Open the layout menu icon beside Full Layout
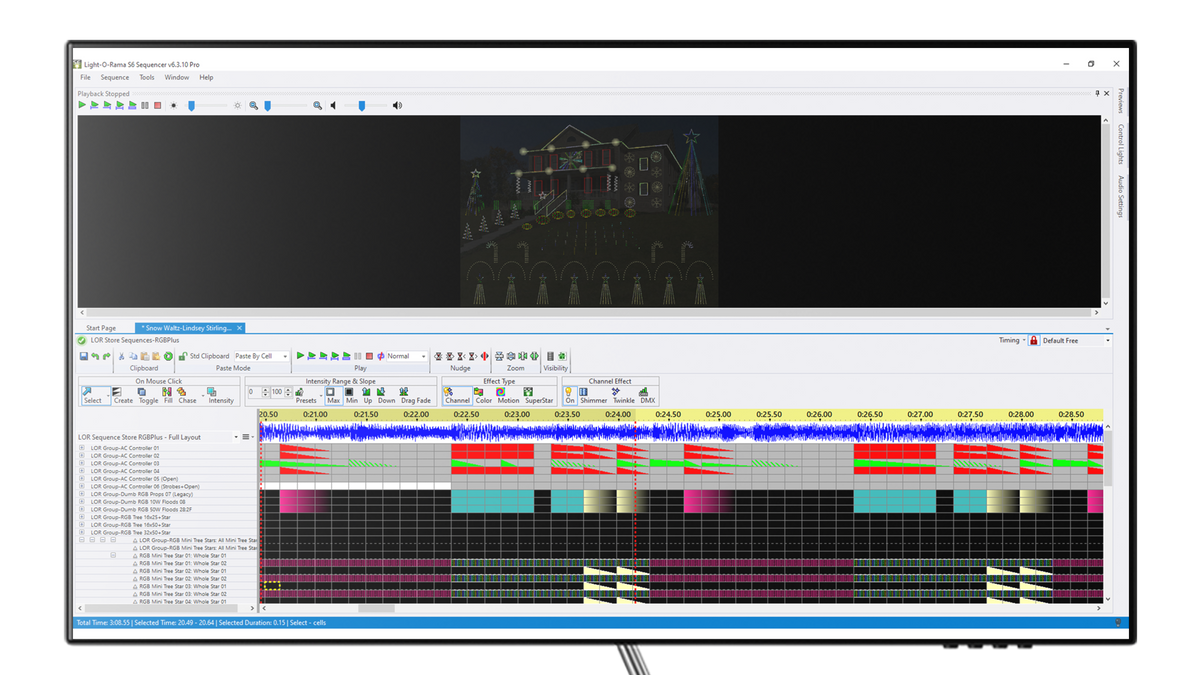The height and width of the screenshot is (675, 1200). tap(245, 437)
